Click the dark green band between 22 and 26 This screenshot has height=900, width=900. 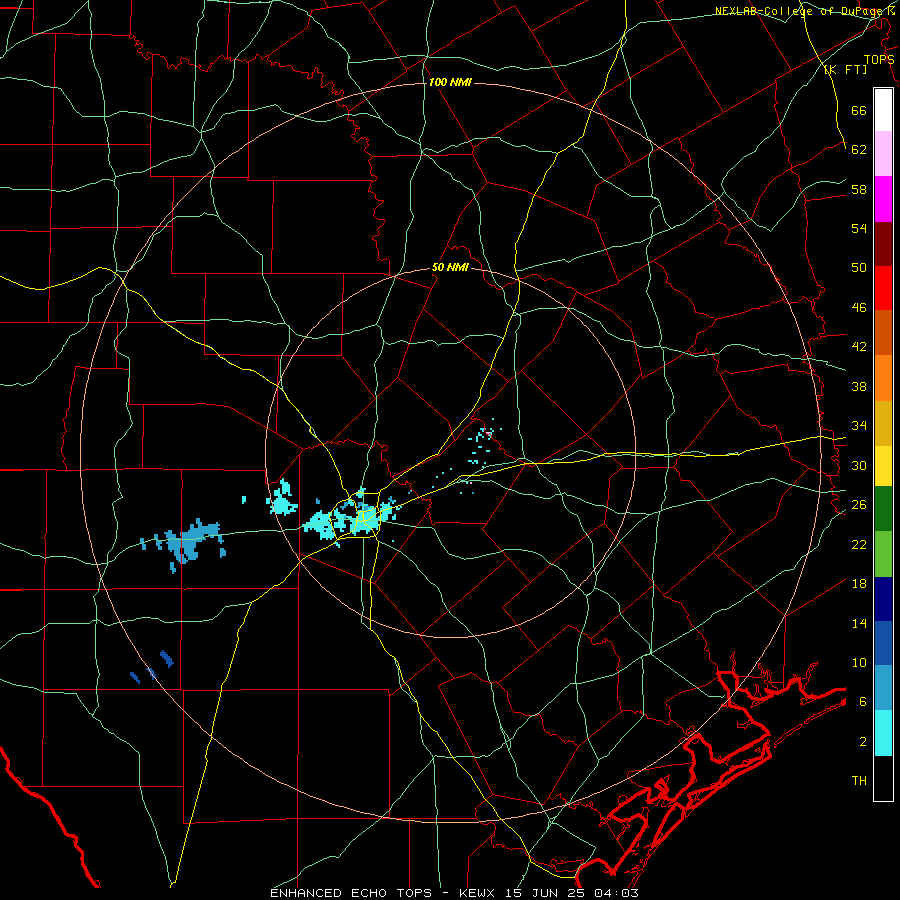[x=883, y=509]
